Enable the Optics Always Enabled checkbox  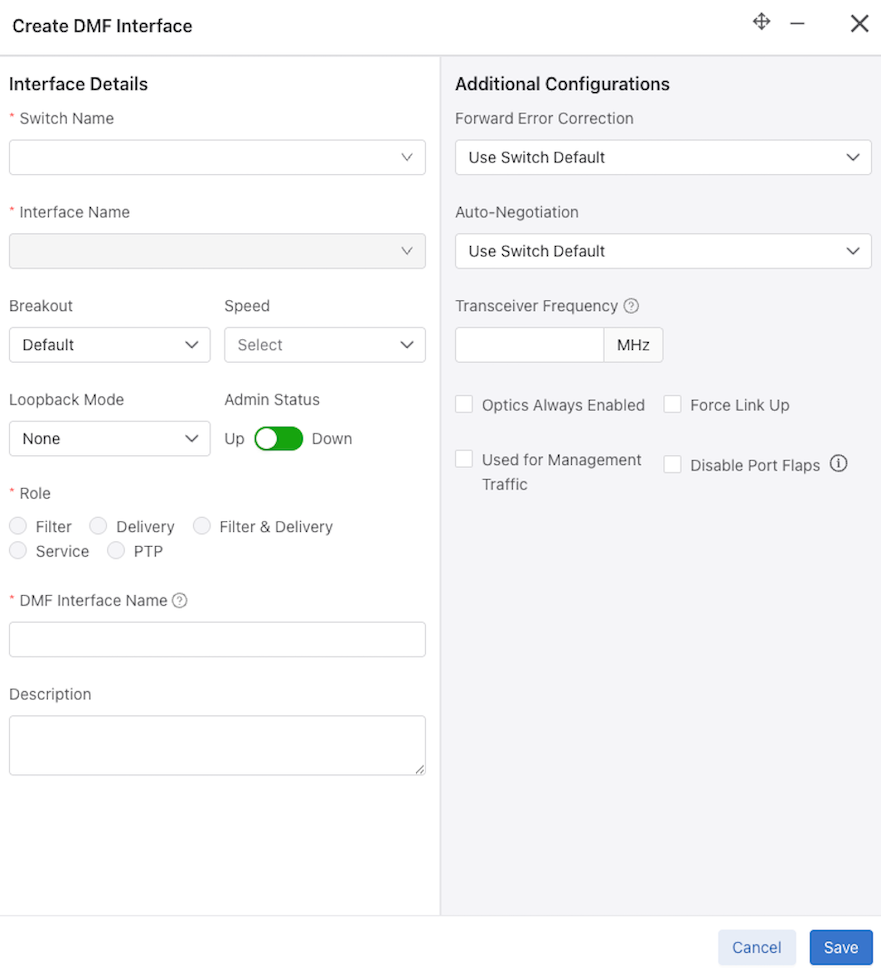point(464,404)
